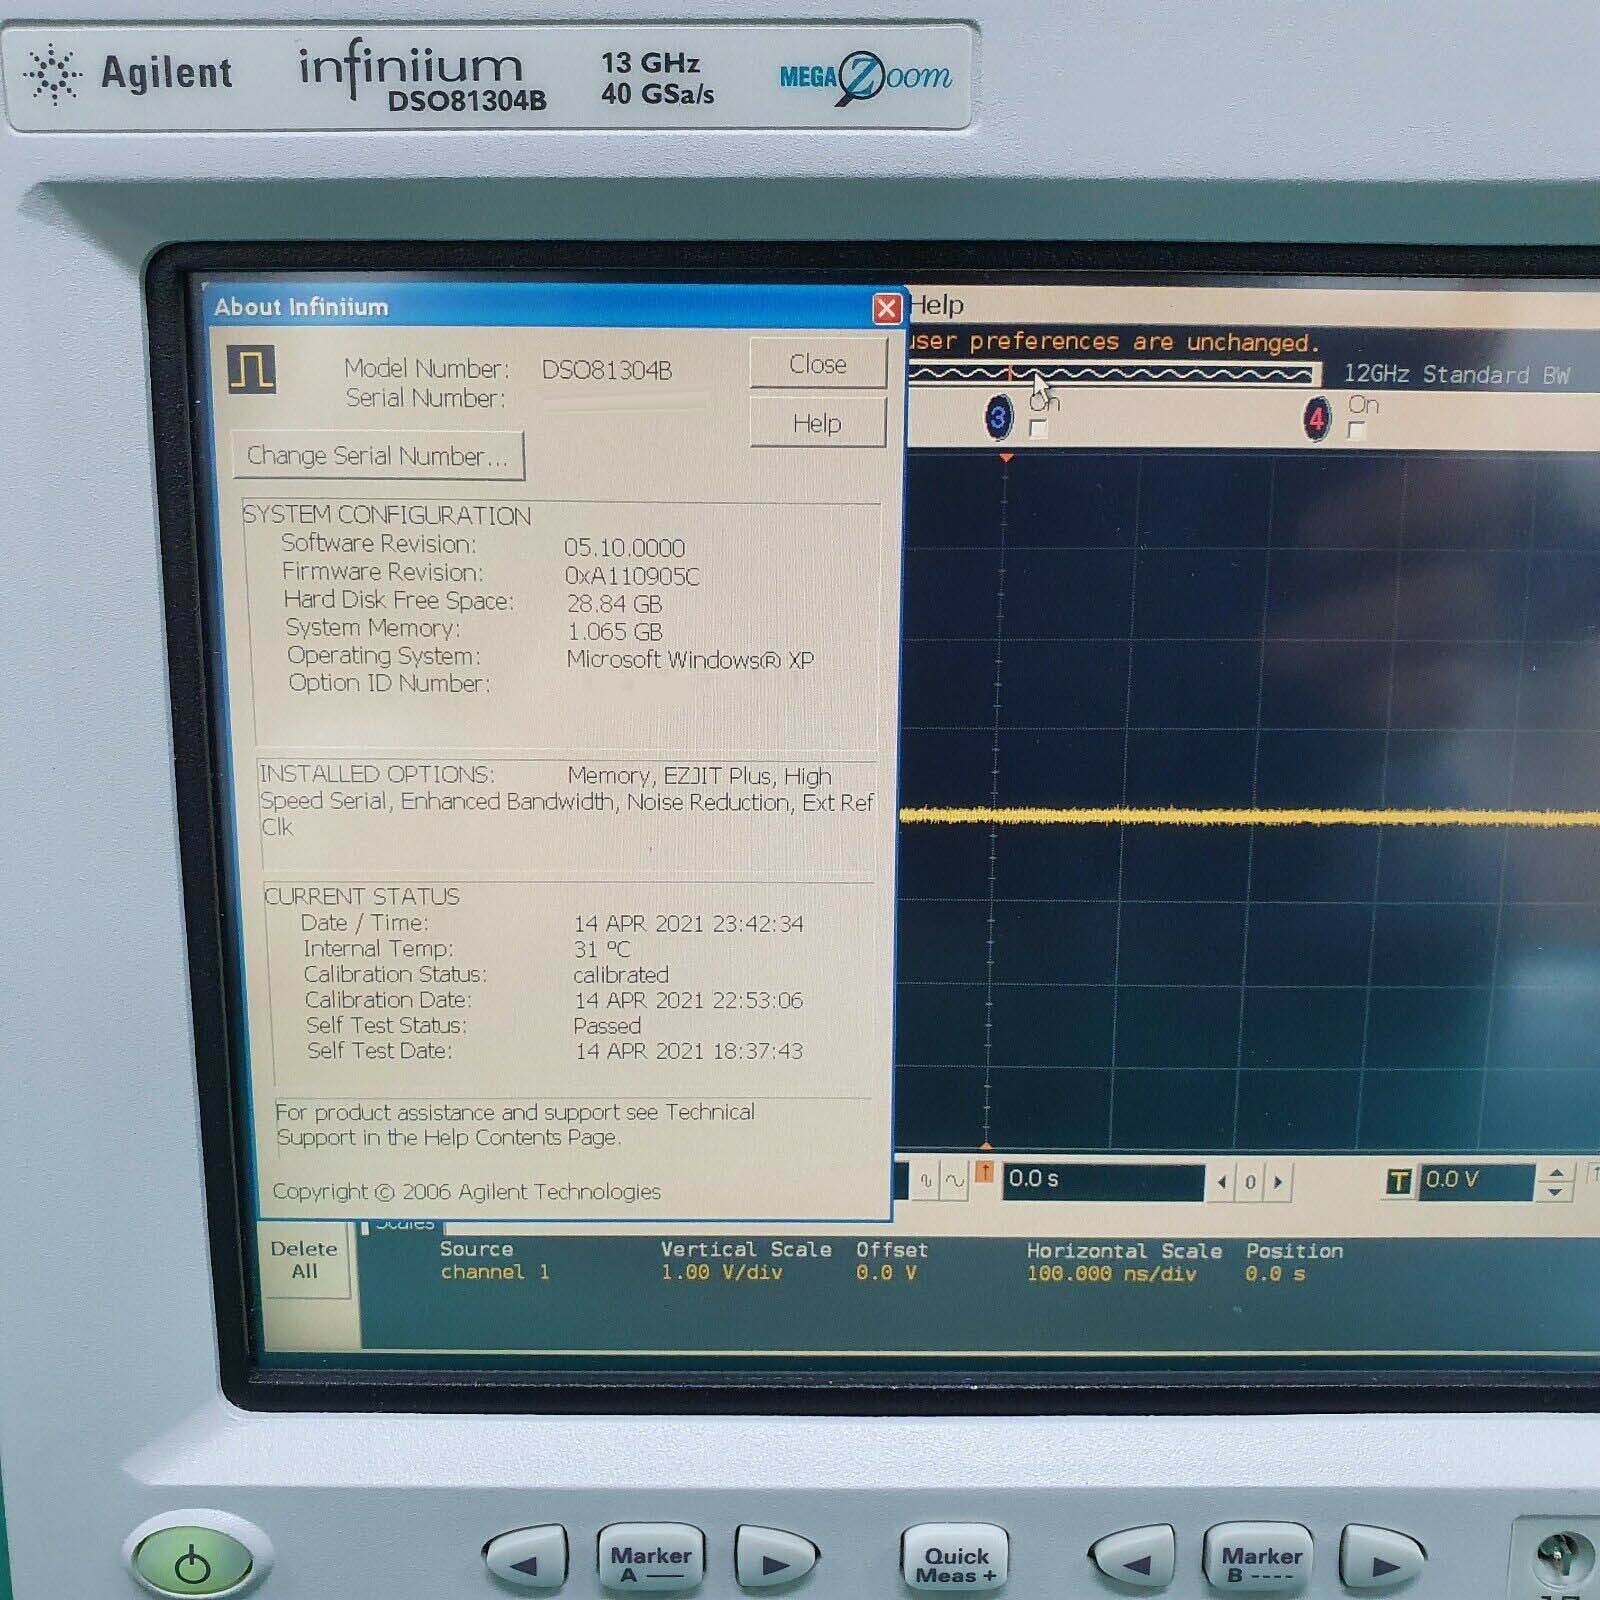The height and width of the screenshot is (1600, 1600).
Task: Click the 'user preferences are unchanged.' status message
Action: click(1114, 342)
